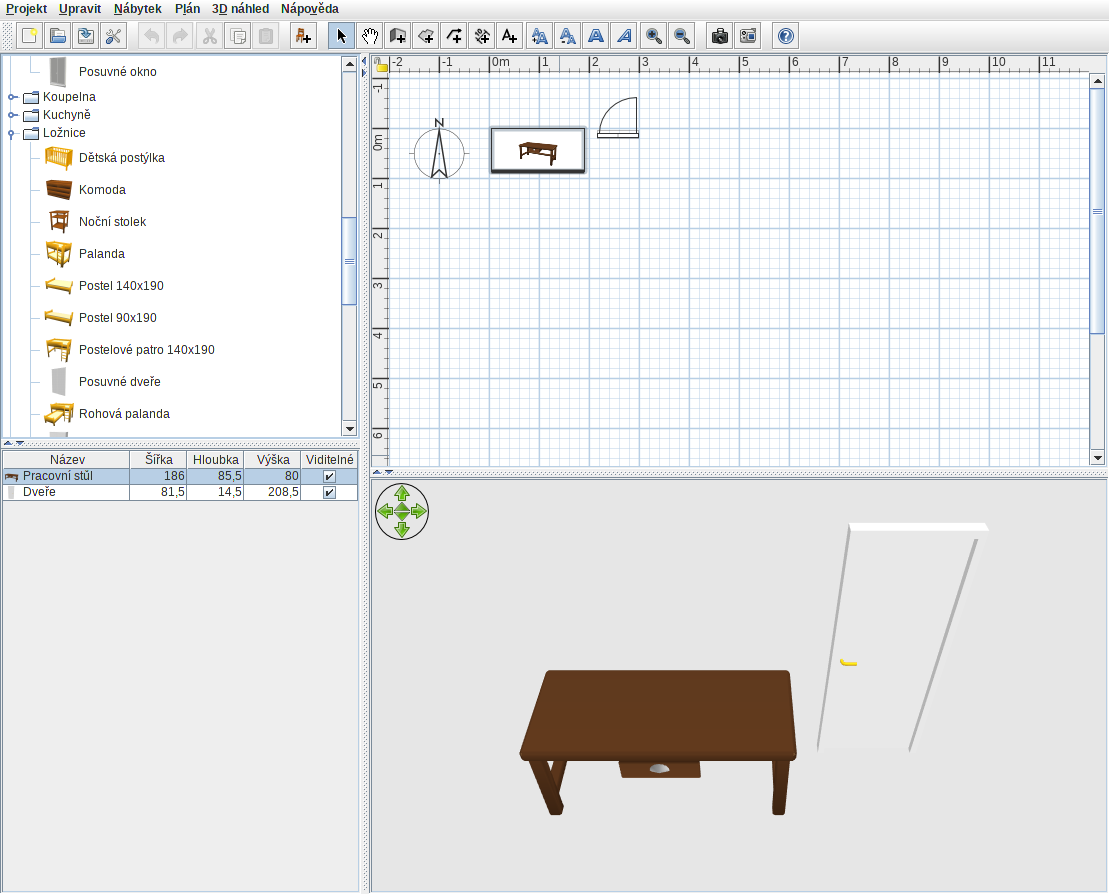This screenshot has height=894, width=1109.
Task: Open the Nábytek menu
Action: tap(137, 9)
